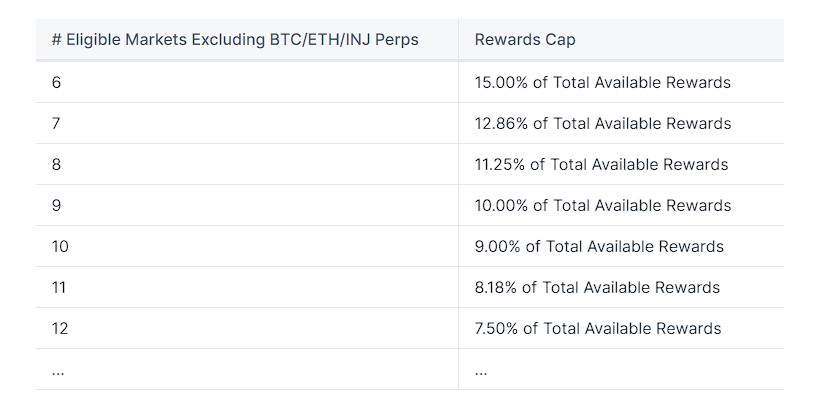
Task: Select the cell showing 12 eligible markets
Action: click(60, 328)
